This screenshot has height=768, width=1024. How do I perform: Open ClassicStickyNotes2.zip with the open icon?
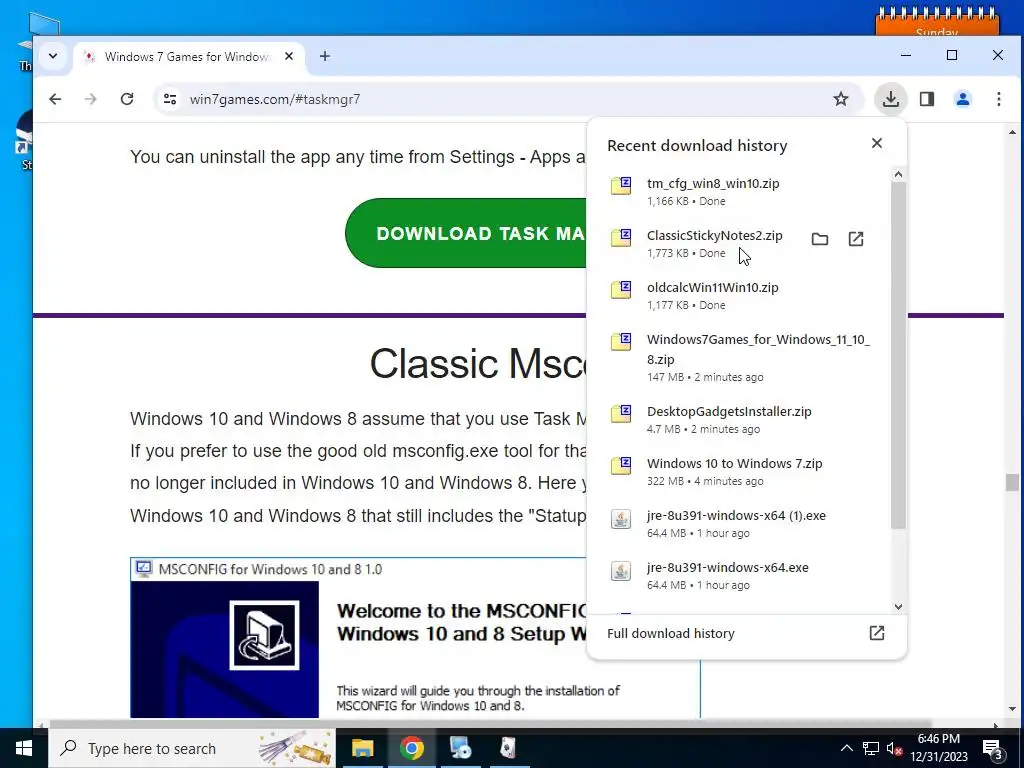[856, 239]
